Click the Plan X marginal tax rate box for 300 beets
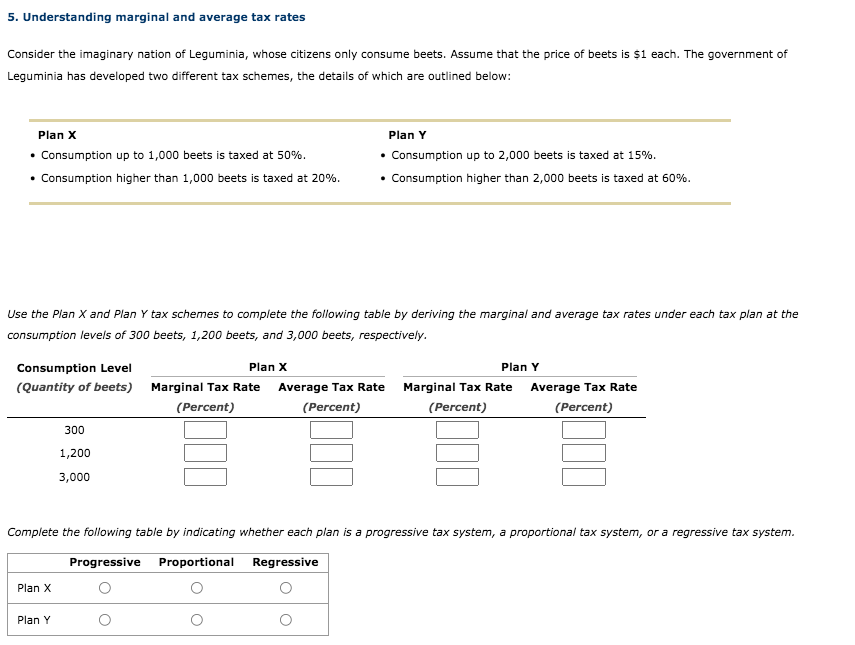Image resolution: width=855 pixels, height=645 pixels. (206, 429)
